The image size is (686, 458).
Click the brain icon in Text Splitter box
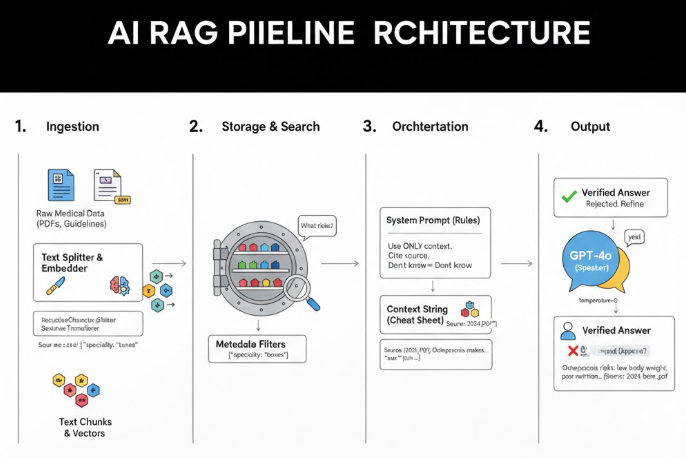pos(119,285)
